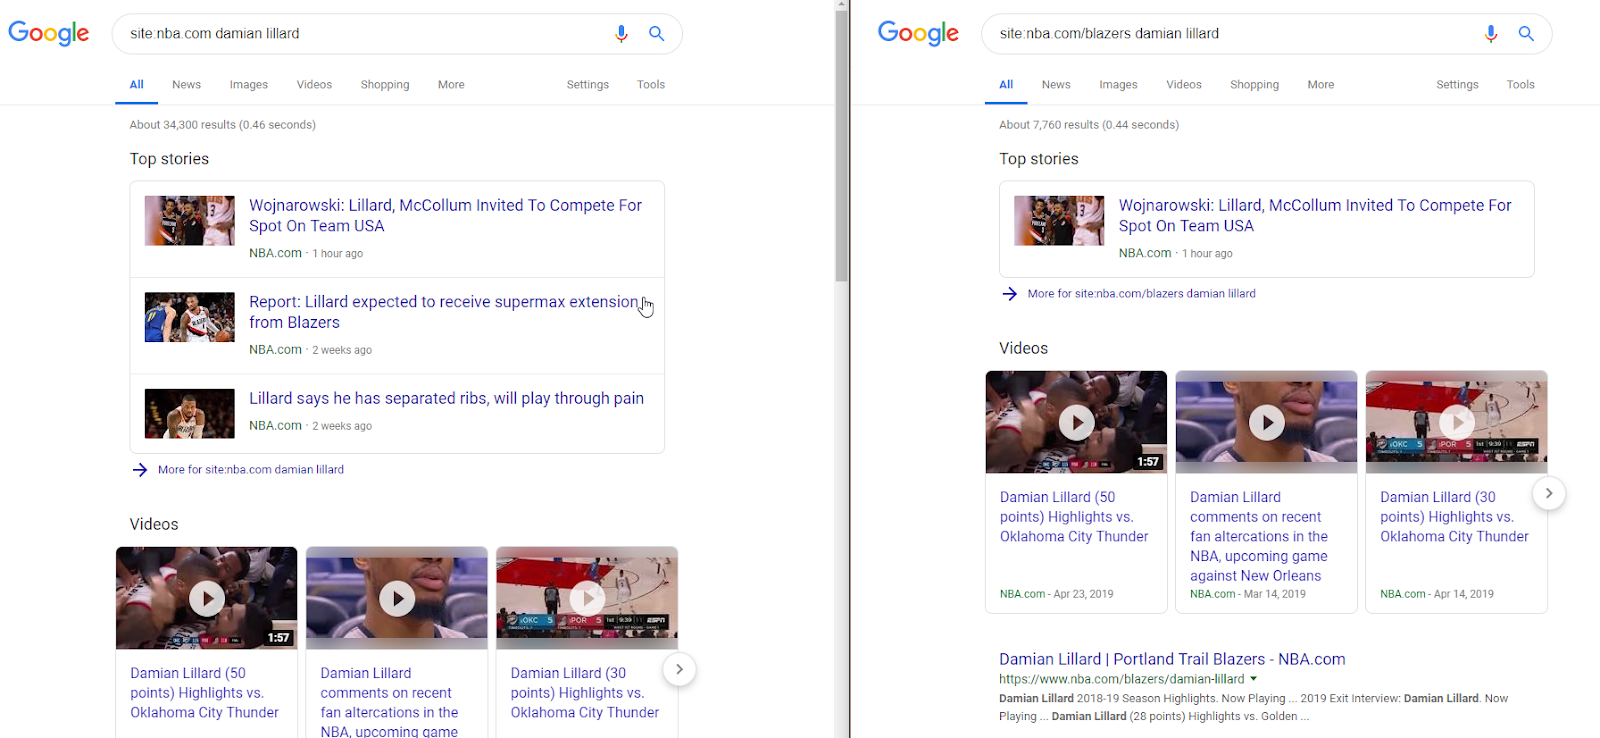
Task: Click the supermax extension story thumbnail
Action: tap(190, 317)
